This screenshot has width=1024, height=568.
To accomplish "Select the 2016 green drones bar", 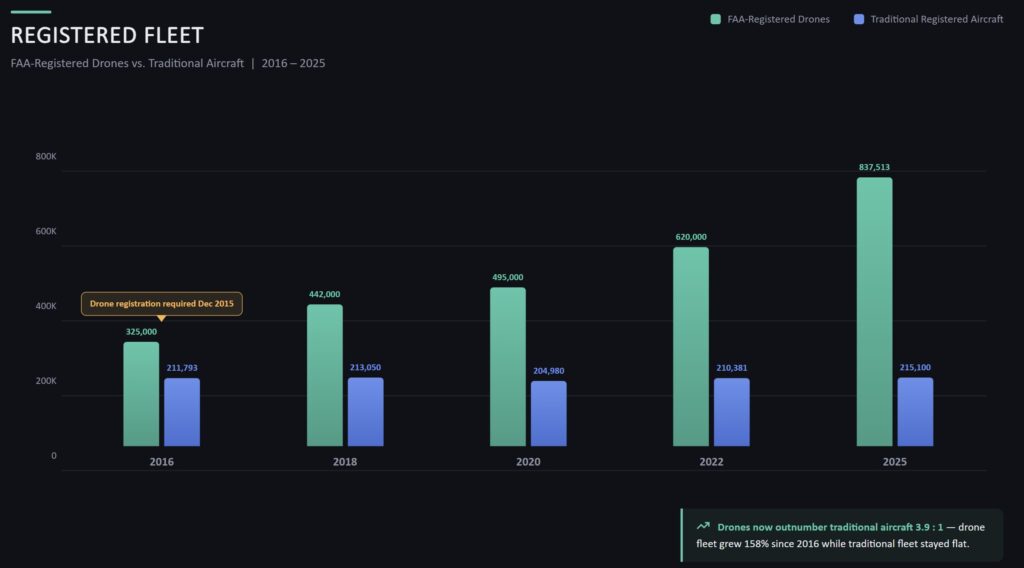I will 141,394.
